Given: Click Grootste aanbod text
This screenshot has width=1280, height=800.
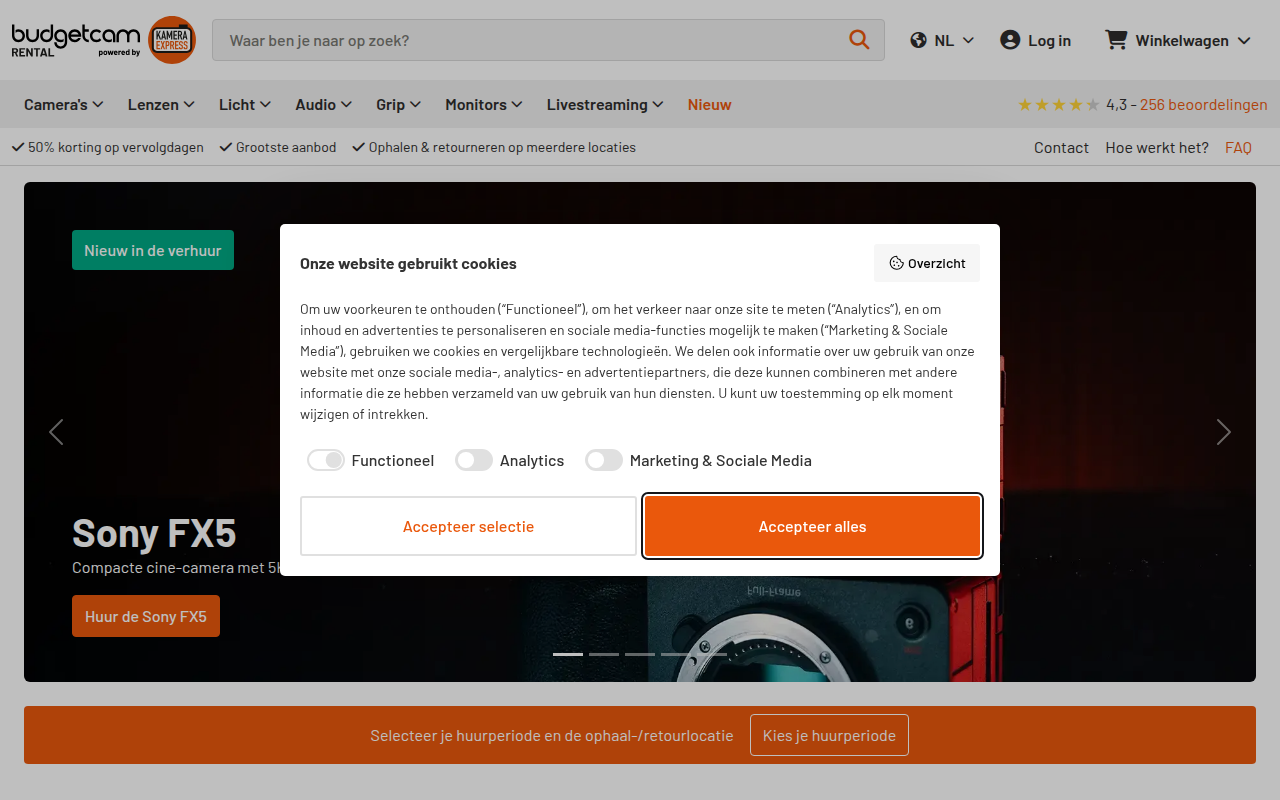Looking at the screenshot, I should pyautogui.click(x=286, y=147).
